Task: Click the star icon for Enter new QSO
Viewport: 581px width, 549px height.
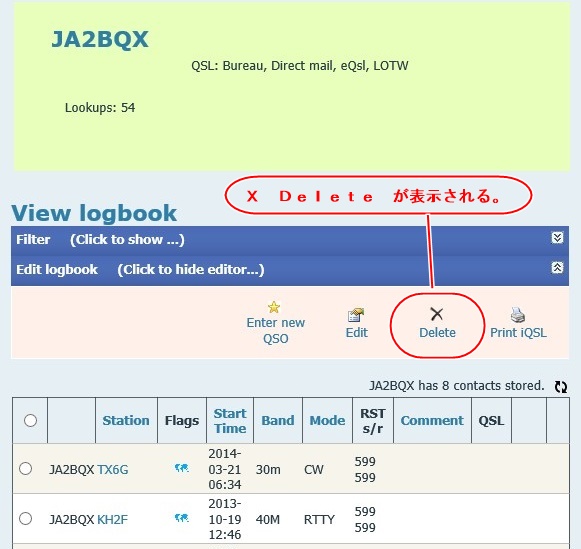Action: click(274, 307)
